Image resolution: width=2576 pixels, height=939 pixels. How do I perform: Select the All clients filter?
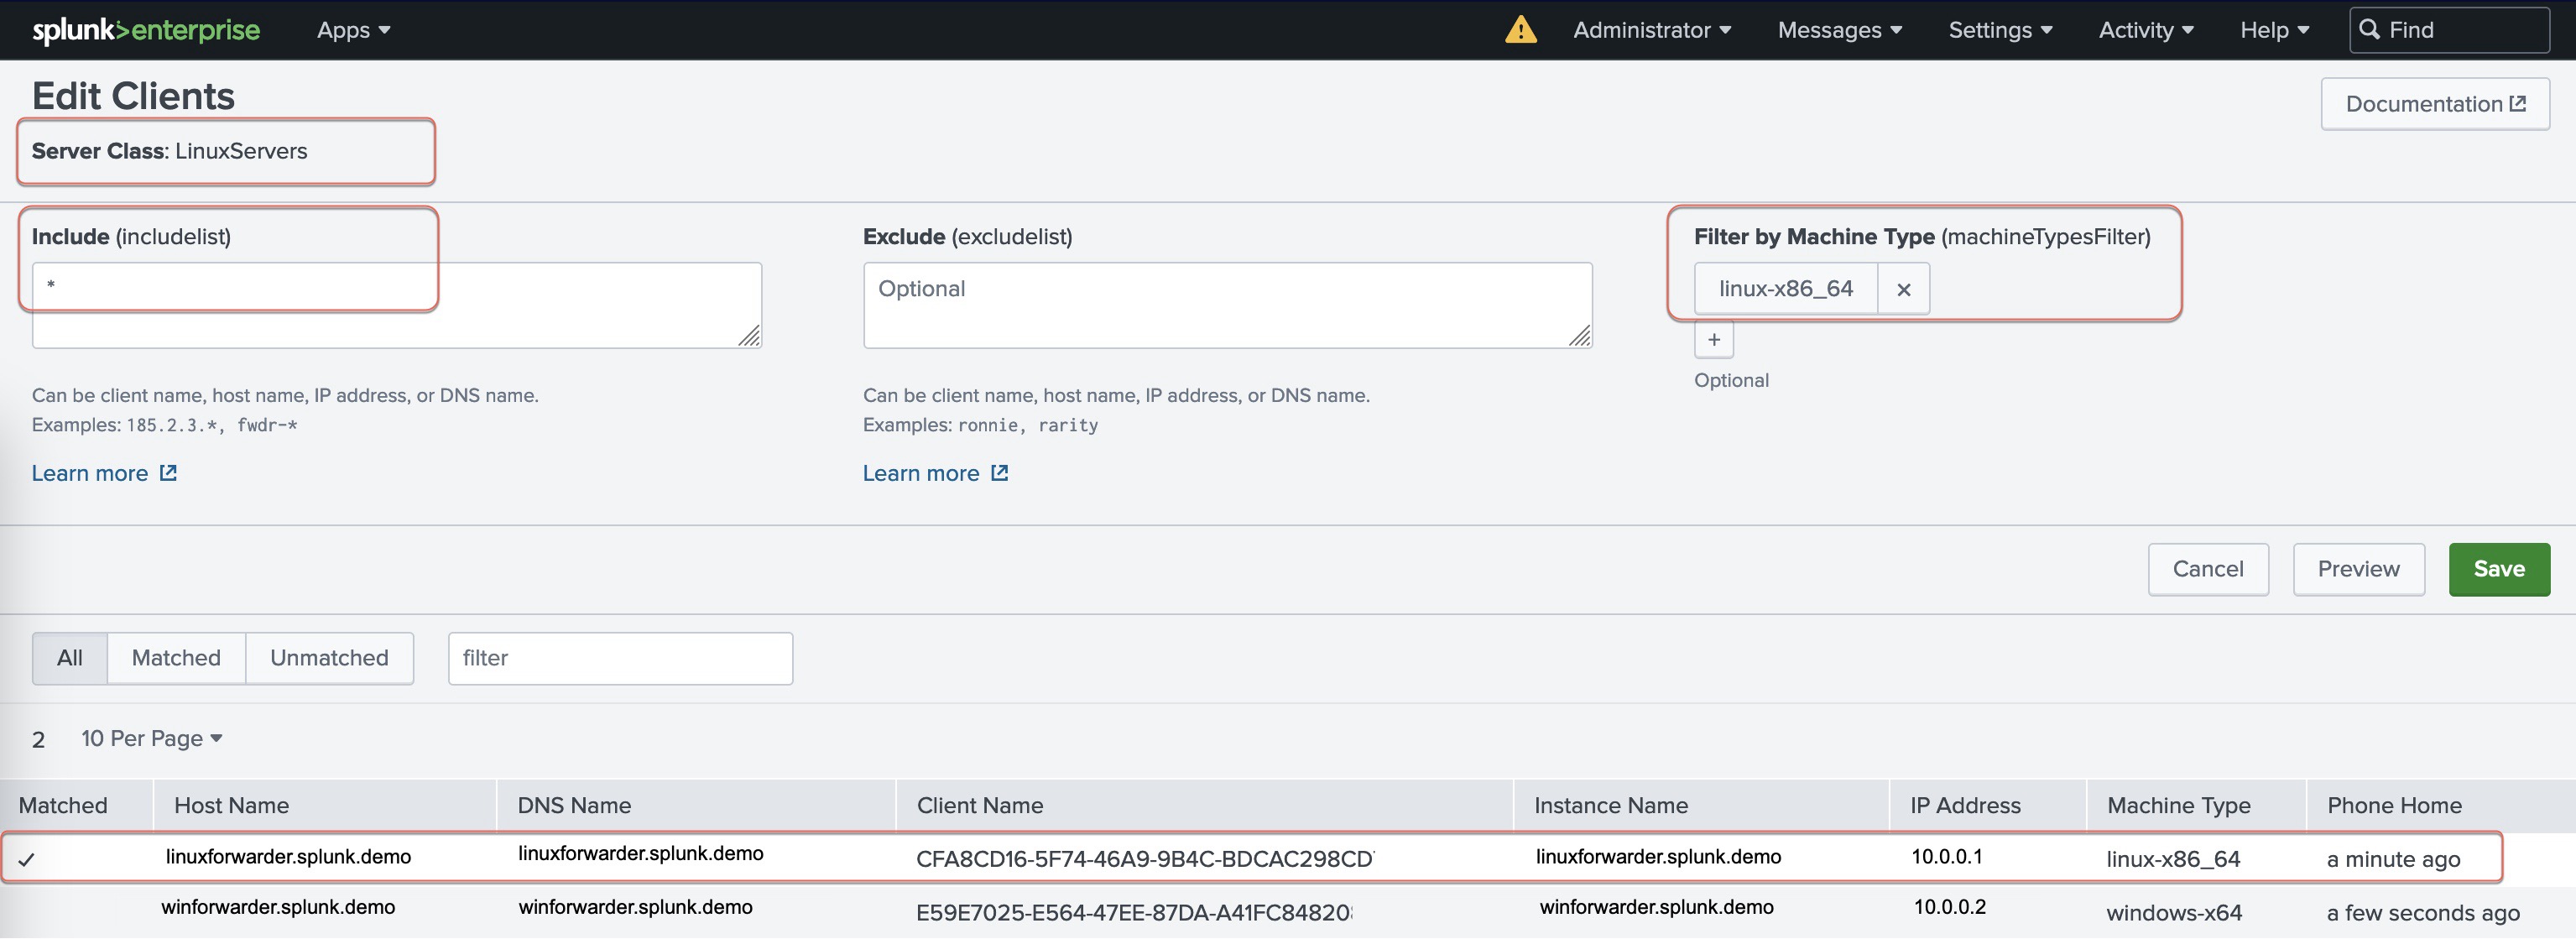click(x=70, y=658)
